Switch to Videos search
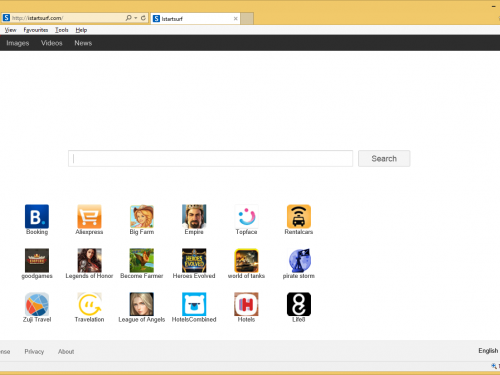This screenshot has width=500, height=375. [52, 43]
